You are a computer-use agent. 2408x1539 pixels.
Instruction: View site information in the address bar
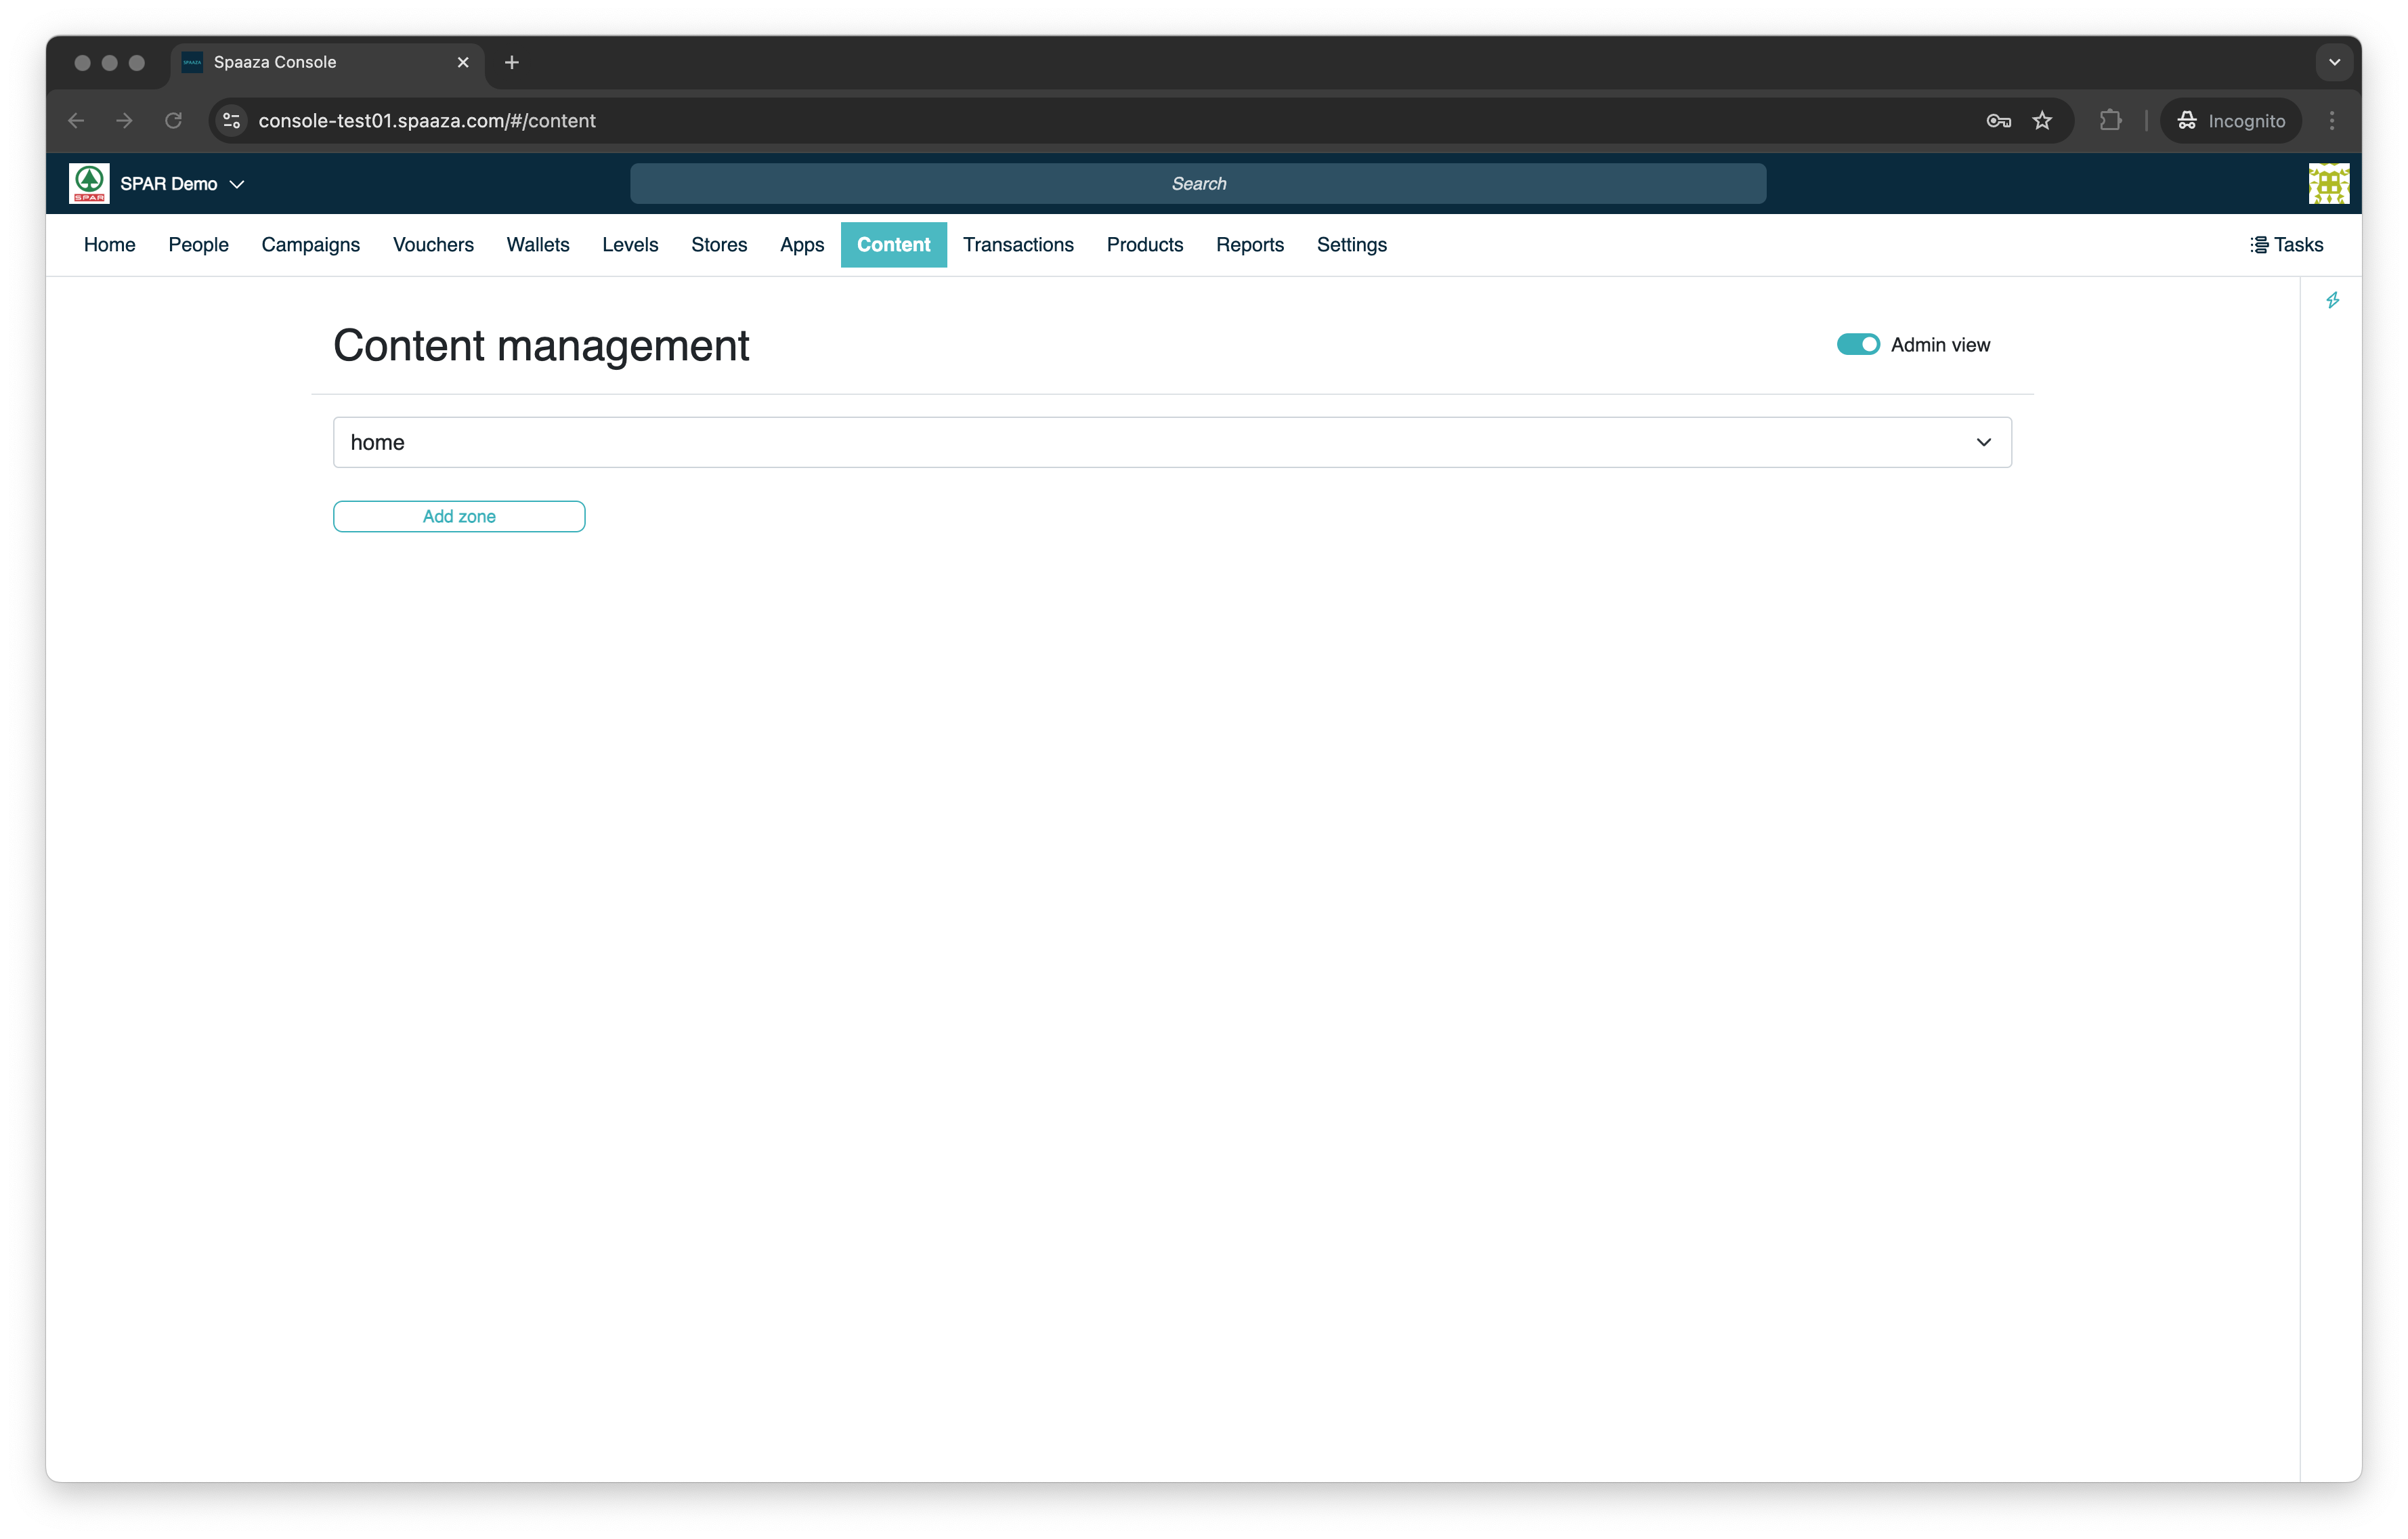pos(232,121)
